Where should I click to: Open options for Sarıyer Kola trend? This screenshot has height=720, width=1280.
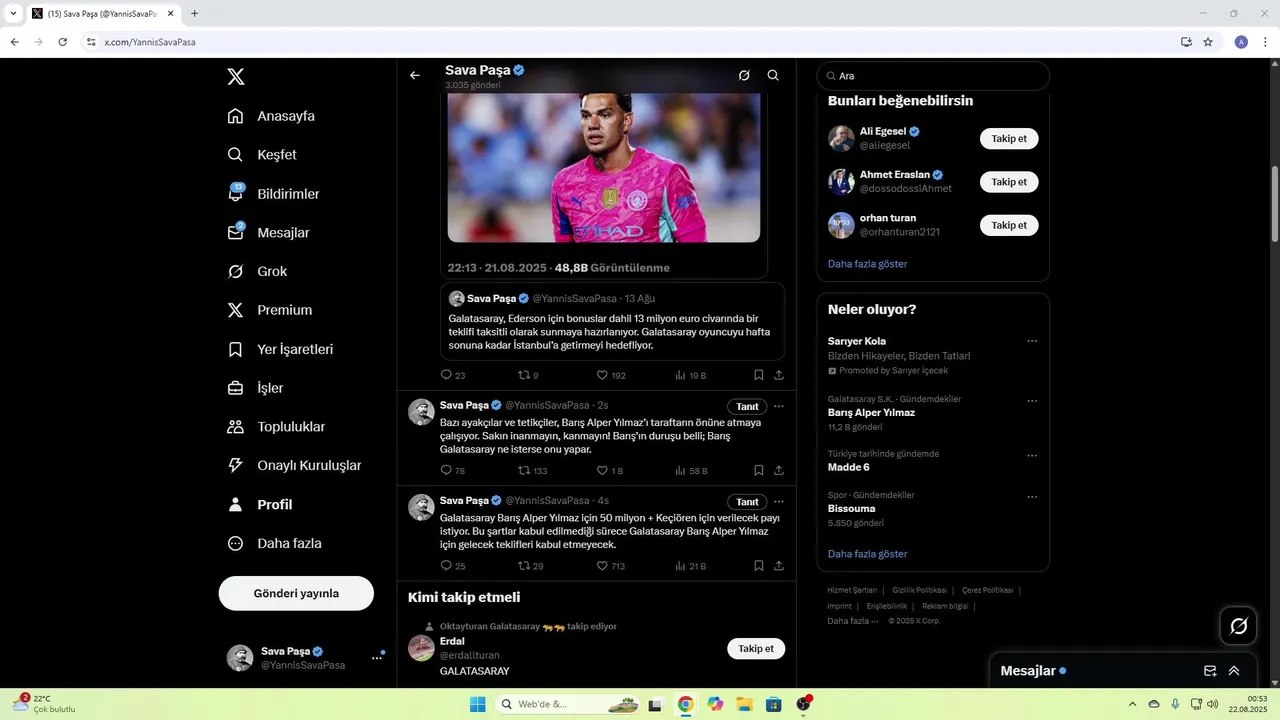coord(1032,341)
